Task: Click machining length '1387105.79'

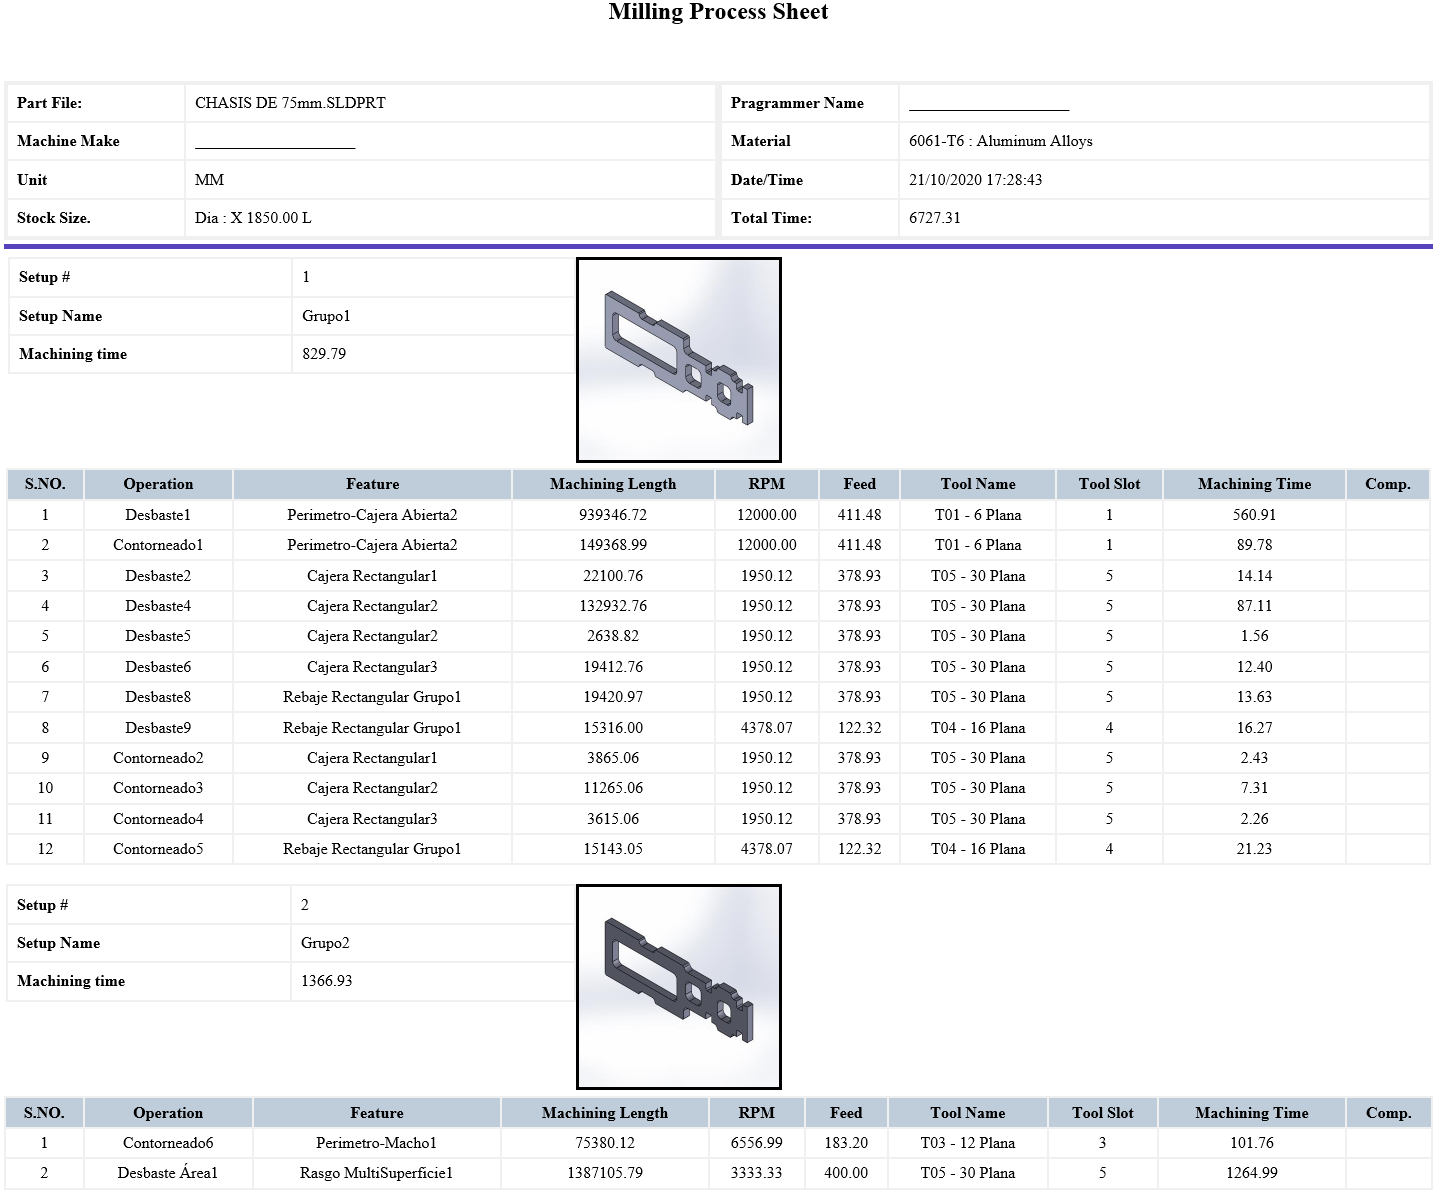Action: coord(605,1173)
